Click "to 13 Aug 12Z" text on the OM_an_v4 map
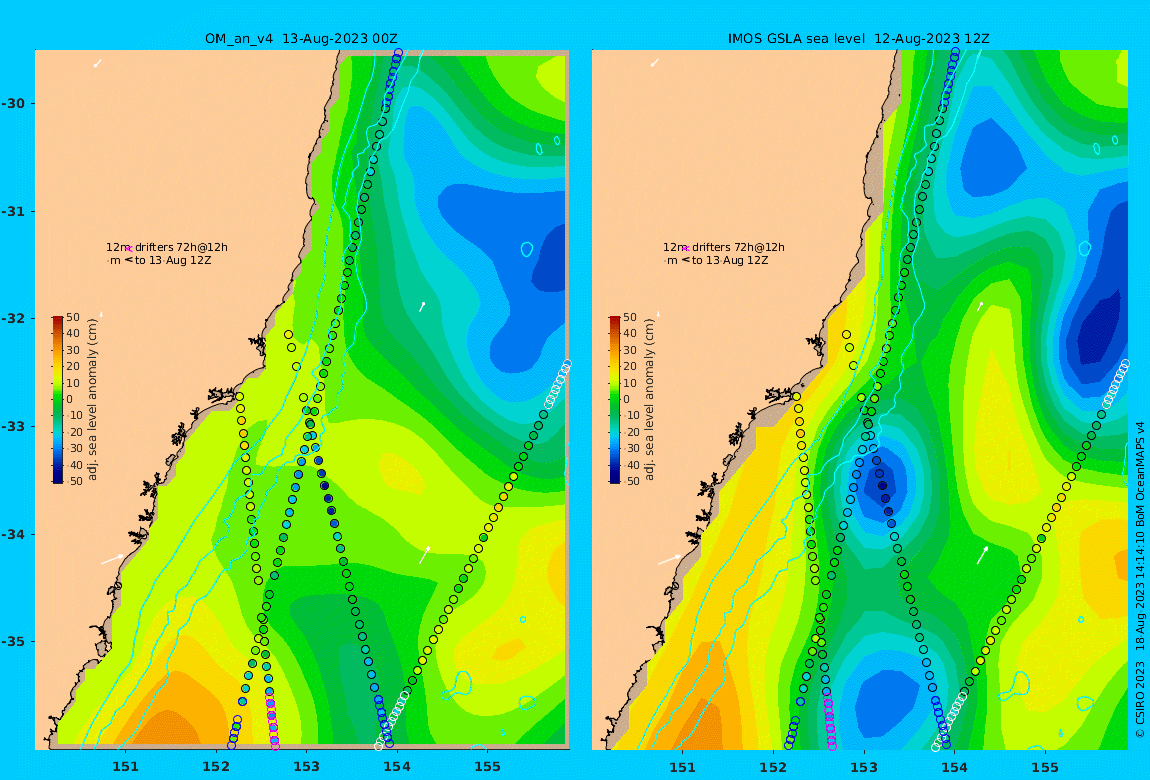Viewport: 1150px width, 780px height. [x=173, y=260]
